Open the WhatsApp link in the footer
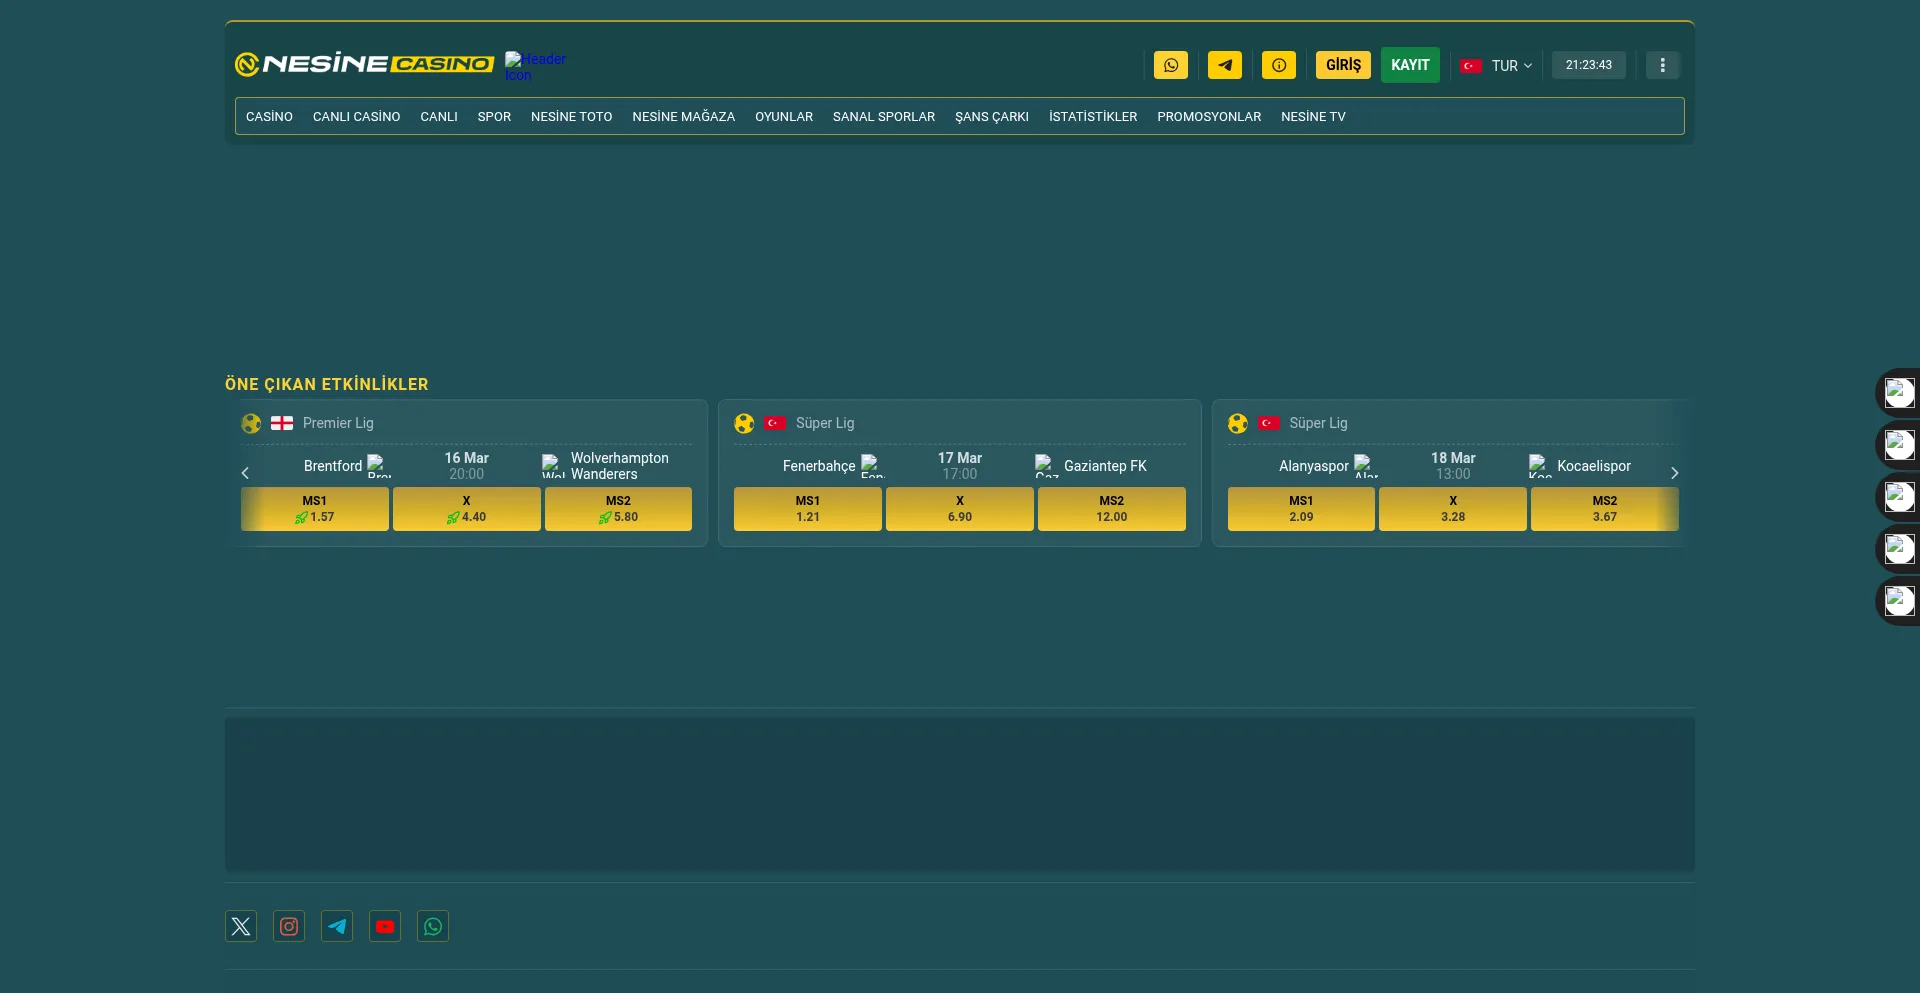This screenshot has height=993, width=1920. coord(433,926)
